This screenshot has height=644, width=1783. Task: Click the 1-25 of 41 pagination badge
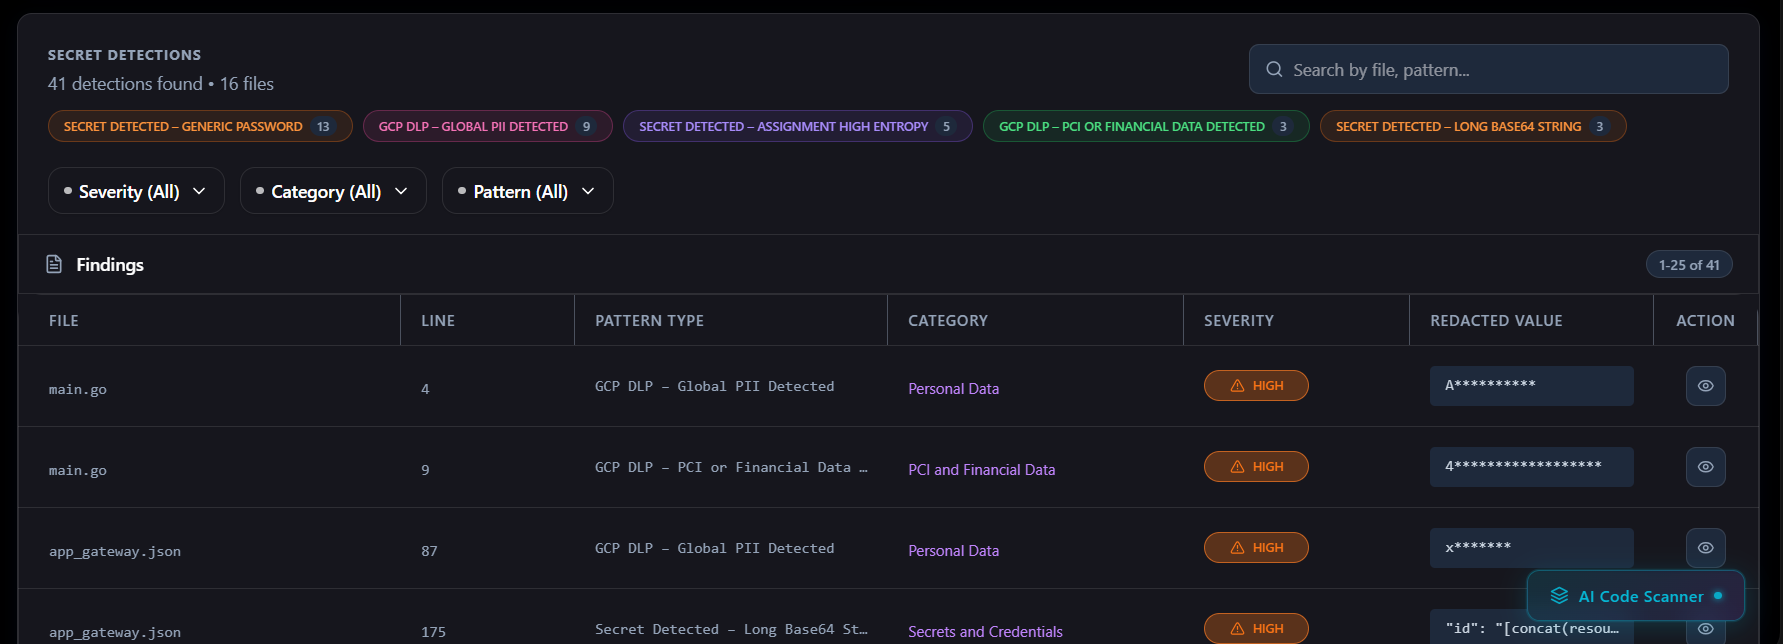1689,265
